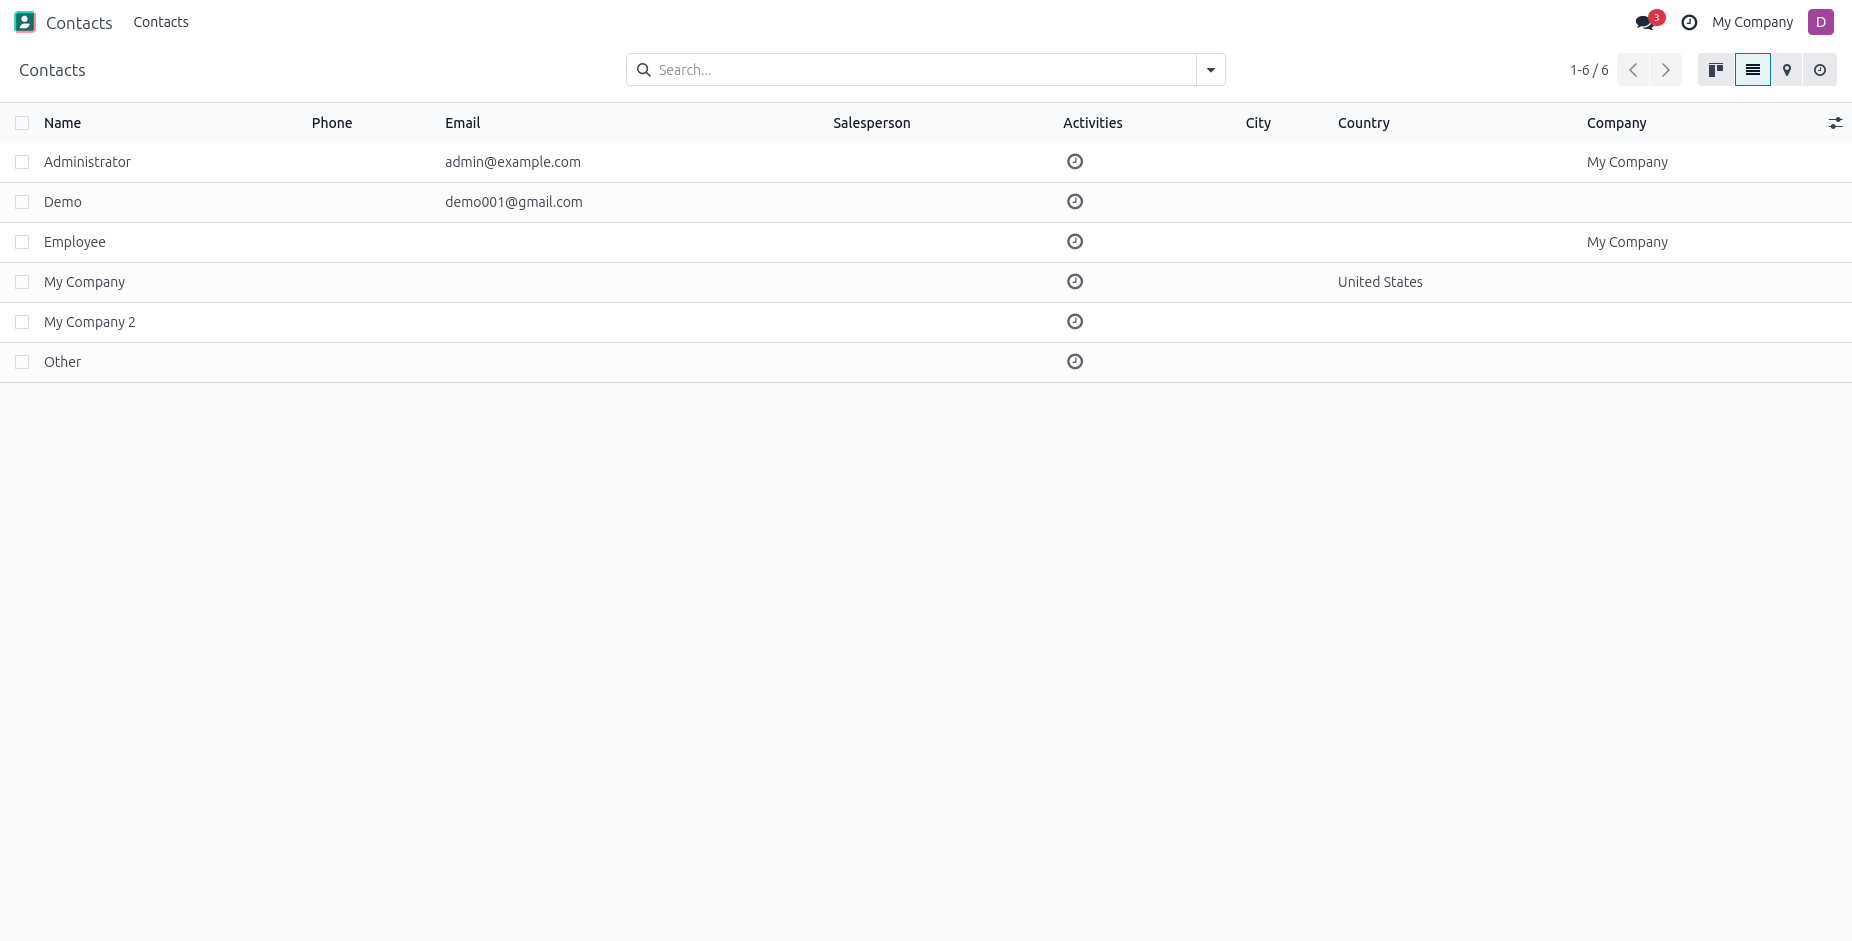Sort by Country column header
The height and width of the screenshot is (941, 1852).
1364,123
